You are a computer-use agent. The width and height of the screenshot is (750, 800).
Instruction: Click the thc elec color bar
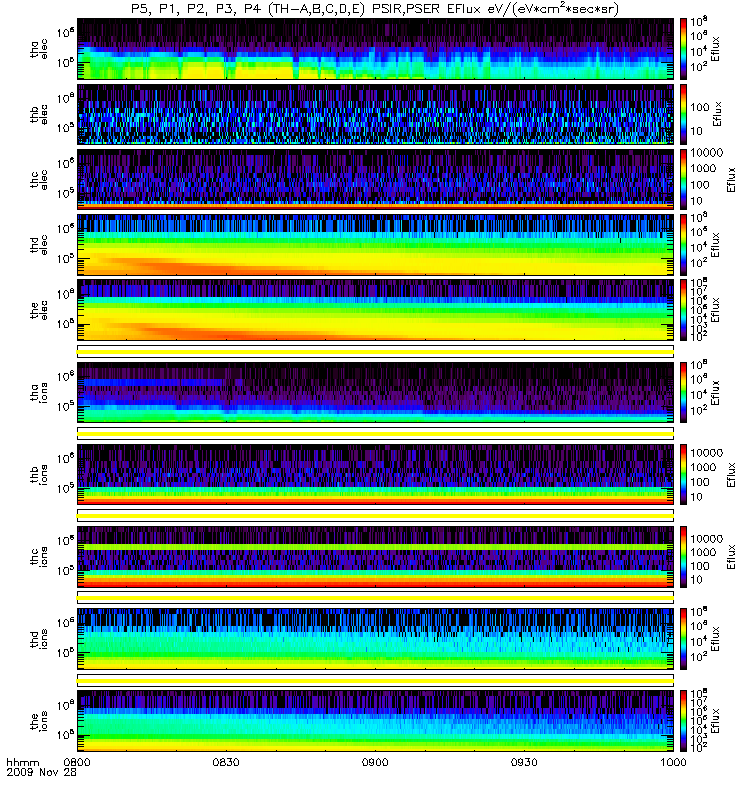[684, 179]
